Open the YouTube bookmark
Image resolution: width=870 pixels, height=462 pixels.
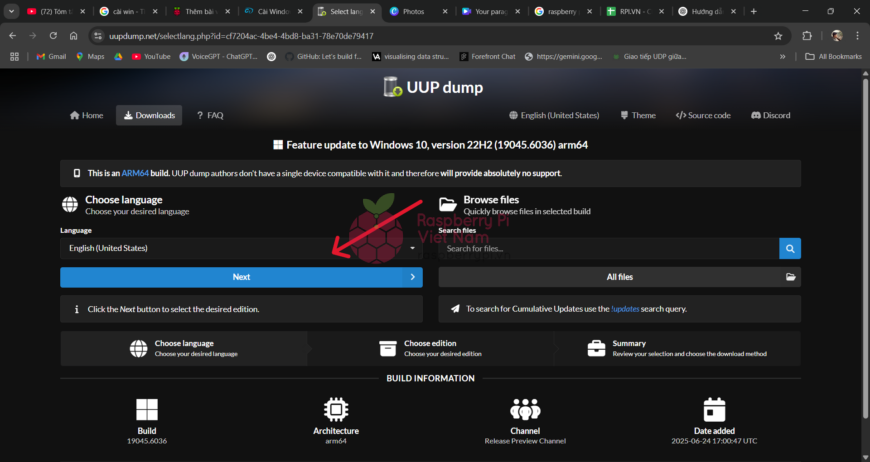(151, 57)
